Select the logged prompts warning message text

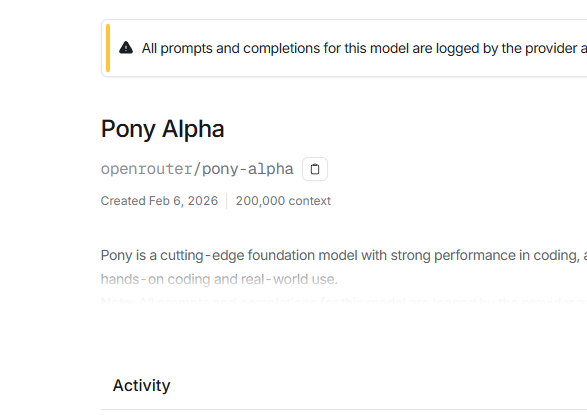(x=364, y=48)
